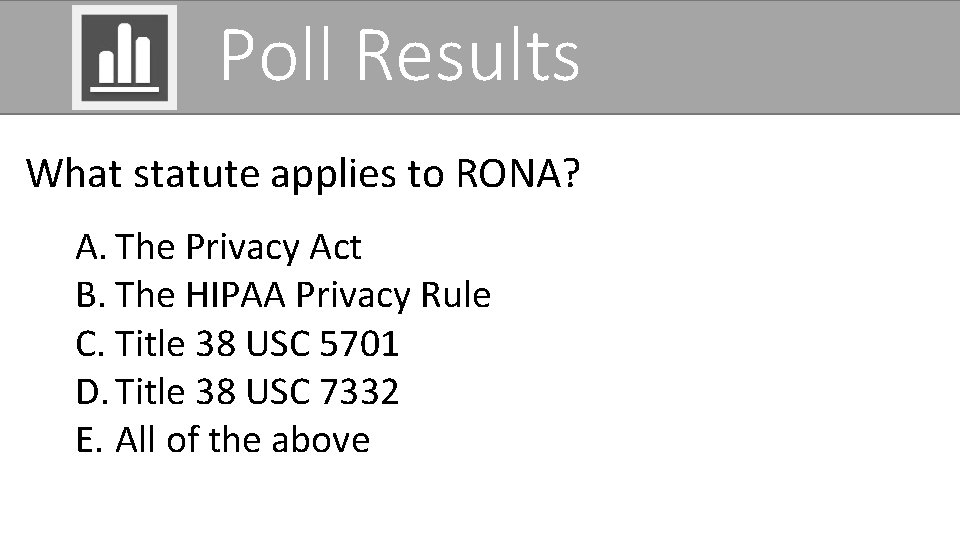
Task: Click the word 'Results' in the header
Action: [467, 55]
